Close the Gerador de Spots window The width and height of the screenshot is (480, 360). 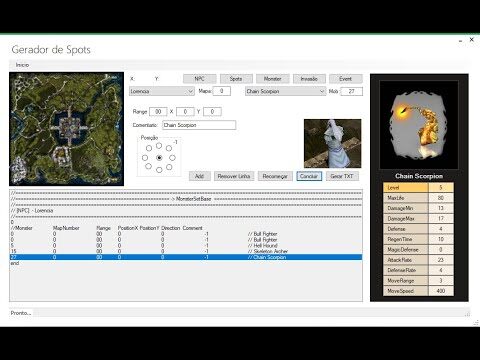pos(472,40)
